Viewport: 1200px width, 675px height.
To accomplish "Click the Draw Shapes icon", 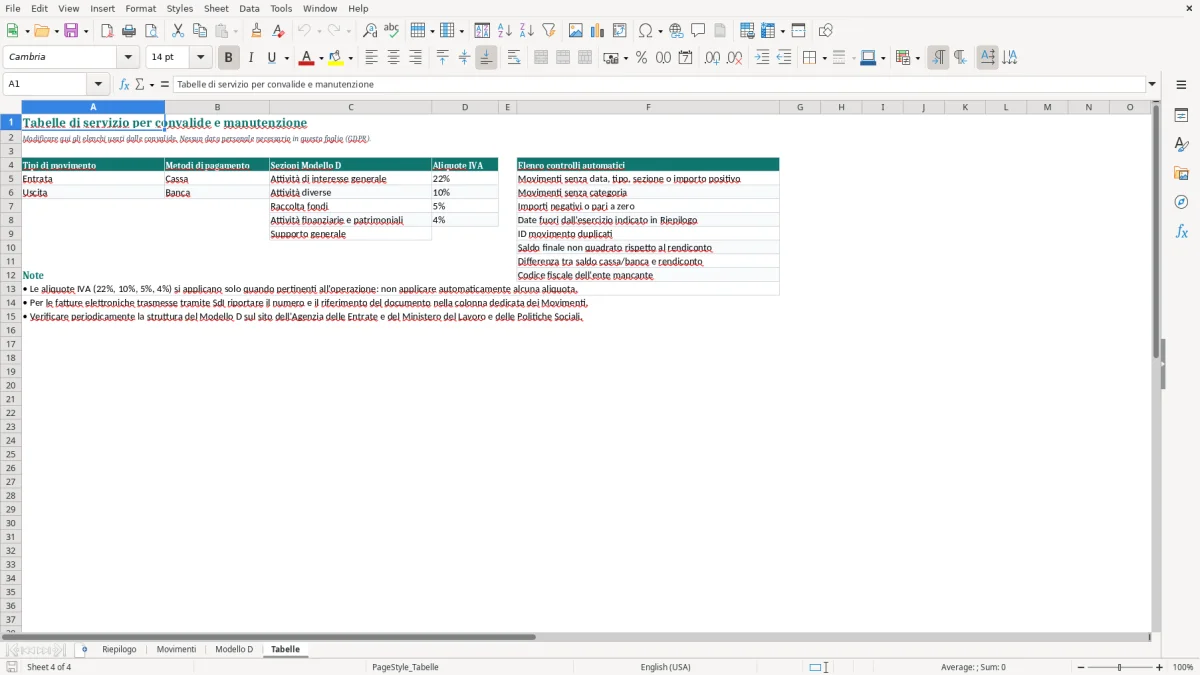I will pyautogui.click(x=826, y=31).
